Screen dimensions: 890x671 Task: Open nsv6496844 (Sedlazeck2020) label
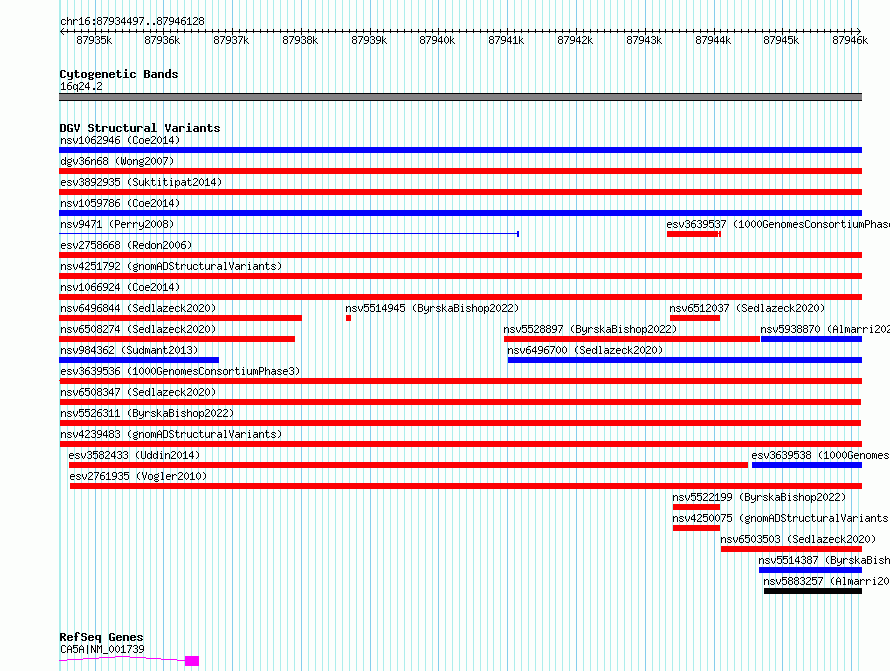pyautogui.click(x=138, y=308)
